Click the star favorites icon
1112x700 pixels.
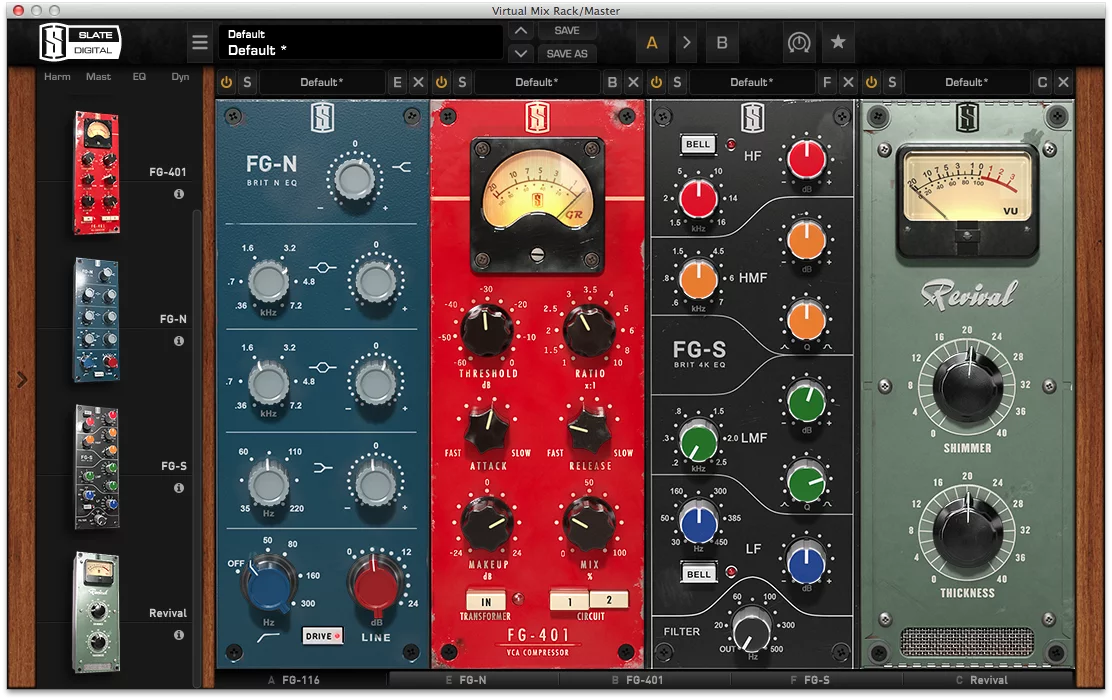click(838, 42)
